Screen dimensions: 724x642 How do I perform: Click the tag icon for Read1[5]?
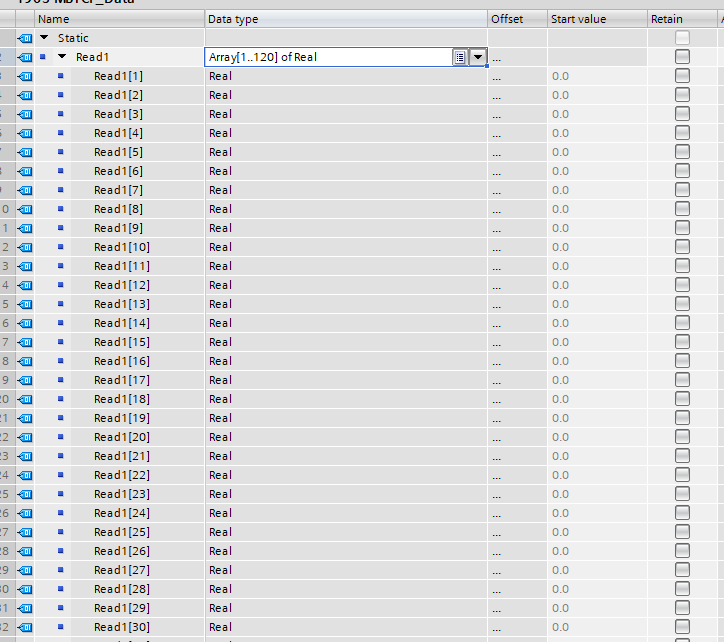[x=25, y=152]
